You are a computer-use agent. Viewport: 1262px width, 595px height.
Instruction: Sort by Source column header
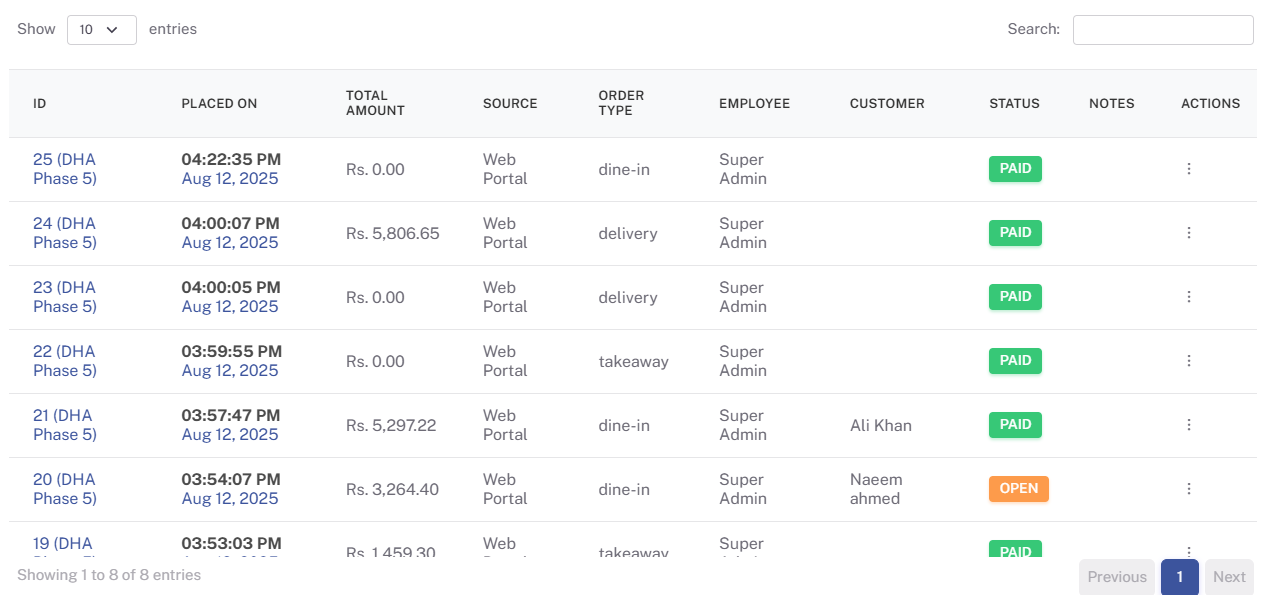[510, 104]
